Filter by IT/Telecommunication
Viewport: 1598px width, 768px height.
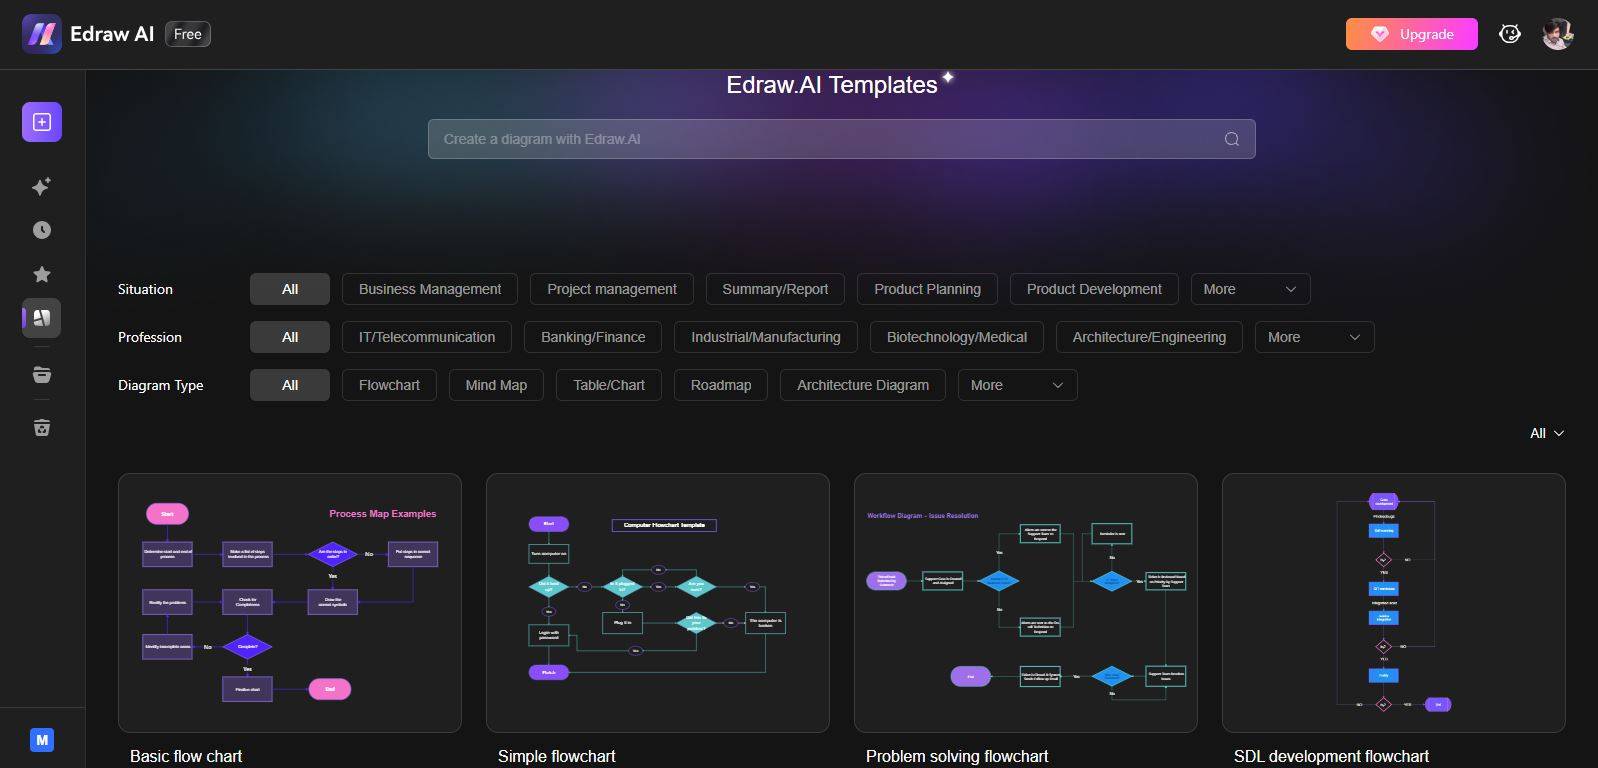click(x=427, y=337)
